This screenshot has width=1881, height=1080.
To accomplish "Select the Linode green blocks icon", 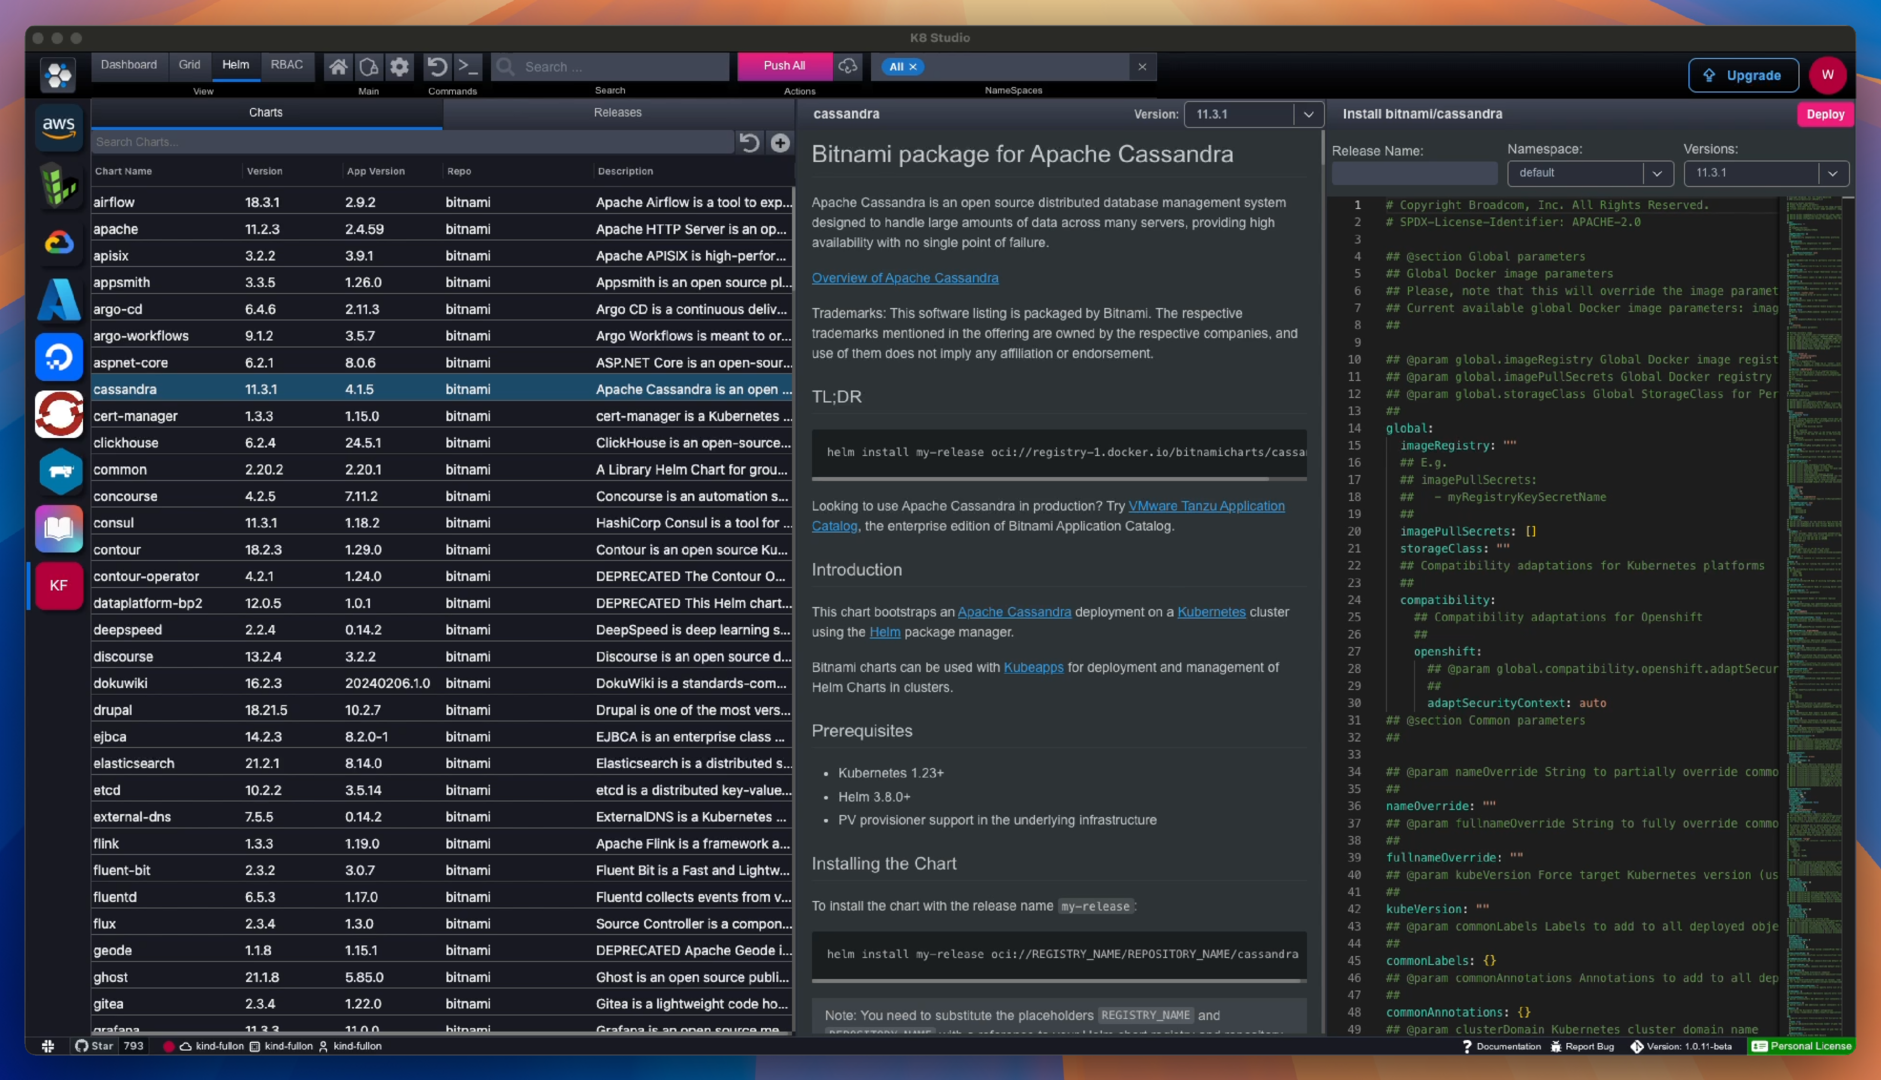I will click(x=59, y=185).
